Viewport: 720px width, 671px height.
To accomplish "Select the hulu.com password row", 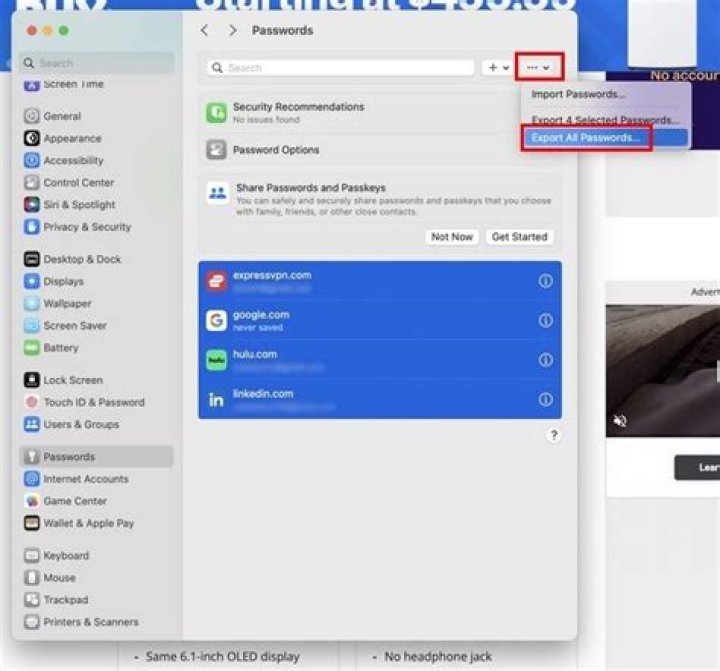I will 380,360.
